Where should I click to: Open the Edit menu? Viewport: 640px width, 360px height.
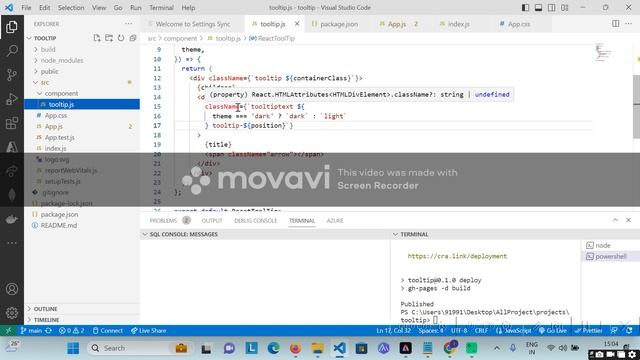44,8
